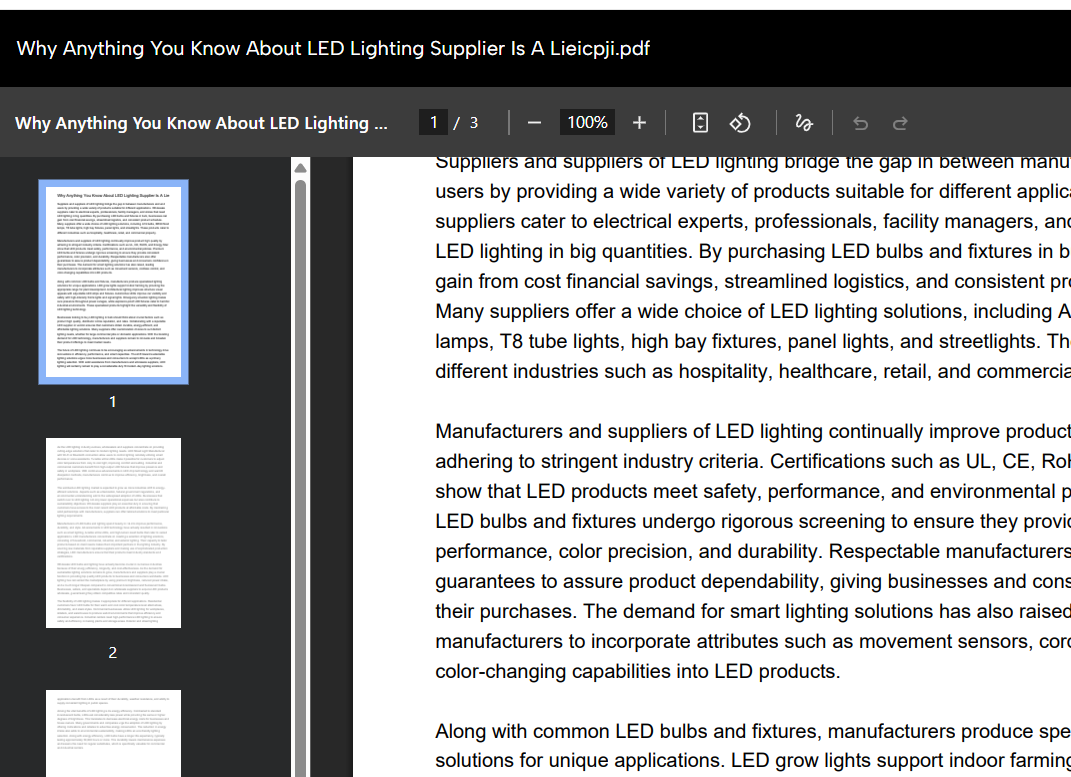1071x777 pixels.
Task: Open page 1 thumbnail
Action: tap(112, 282)
